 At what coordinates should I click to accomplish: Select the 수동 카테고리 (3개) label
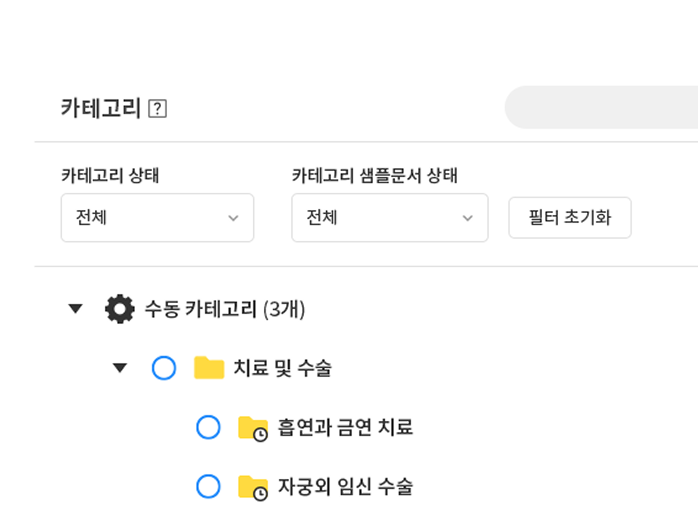point(225,309)
